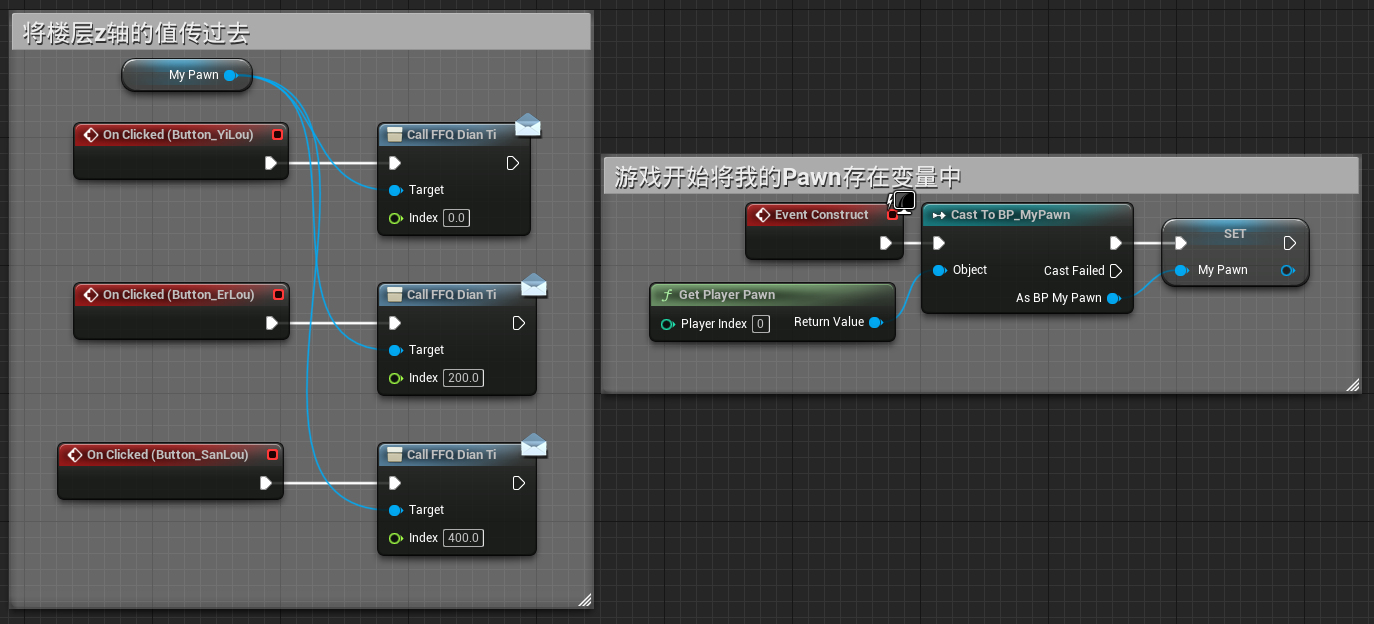Edit the Player Index value 0
Viewport: 1374px width, 624px height.
pyautogui.click(x=761, y=324)
